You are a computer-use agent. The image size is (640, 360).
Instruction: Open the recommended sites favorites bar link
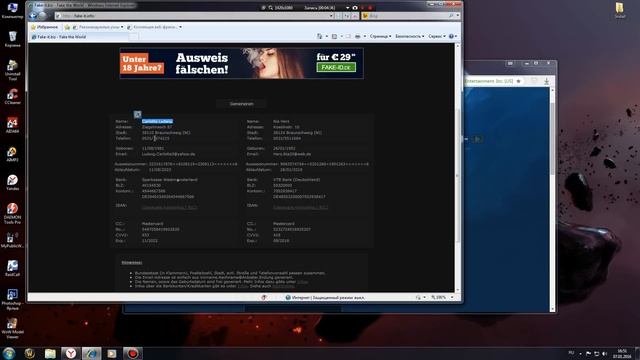point(98,27)
